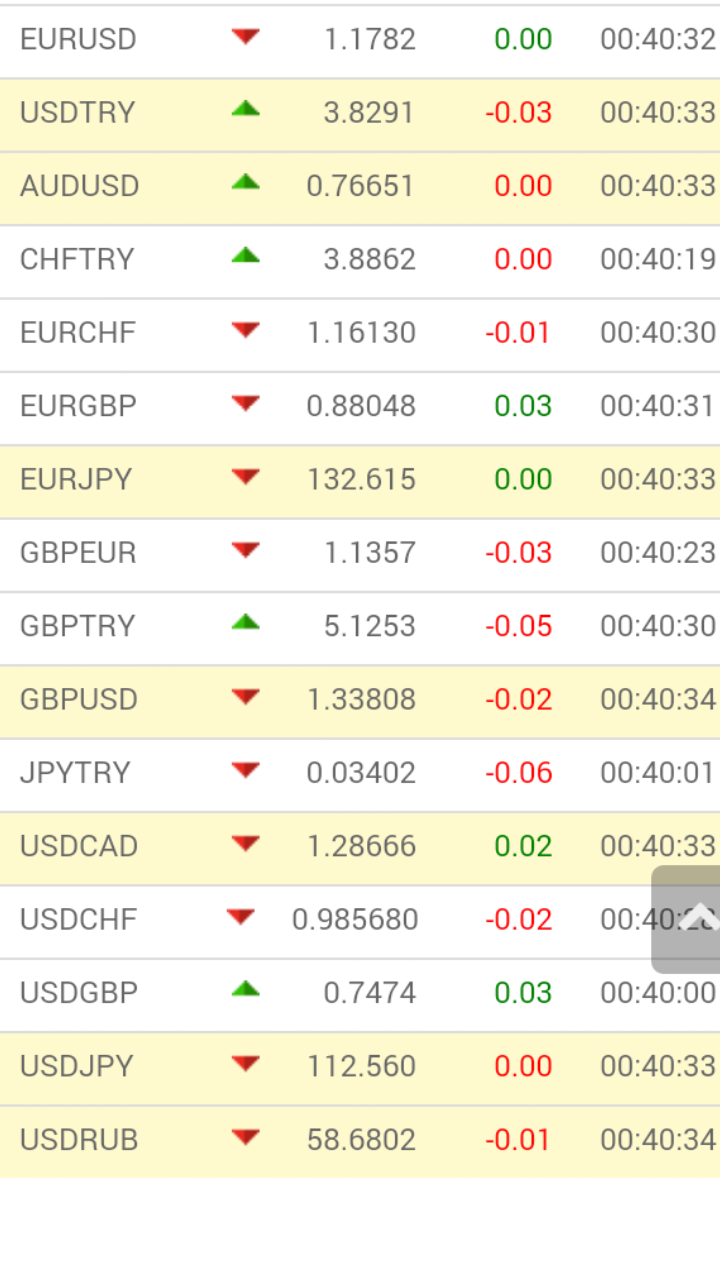Viewport: 720px width, 1280px height.
Task: Click the EURCHF price 1.16130
Action: pyautogui.click(x=361, y=333)
